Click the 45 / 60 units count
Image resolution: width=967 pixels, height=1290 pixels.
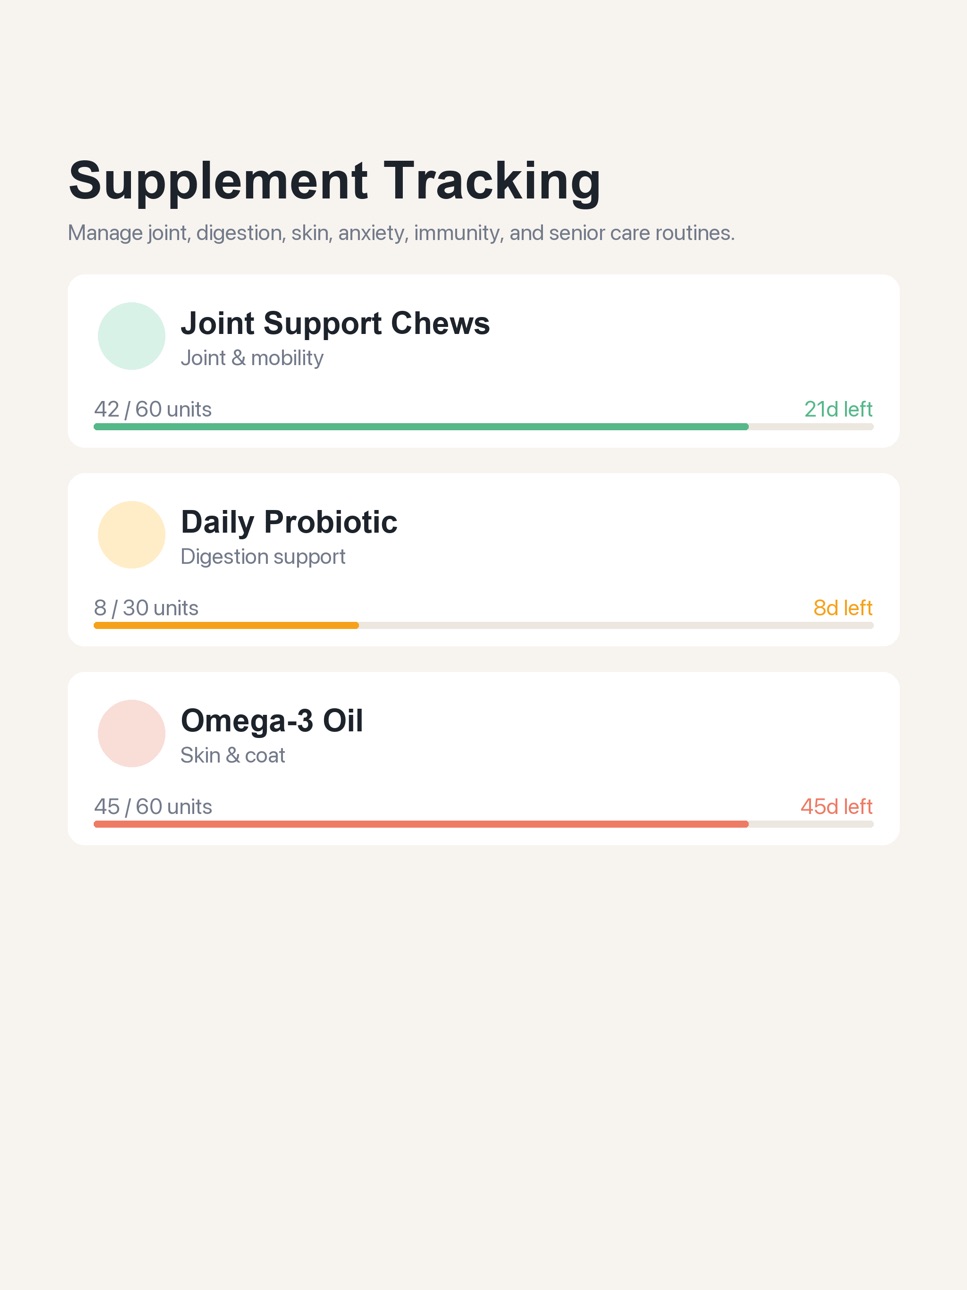(x=153, y=807)
